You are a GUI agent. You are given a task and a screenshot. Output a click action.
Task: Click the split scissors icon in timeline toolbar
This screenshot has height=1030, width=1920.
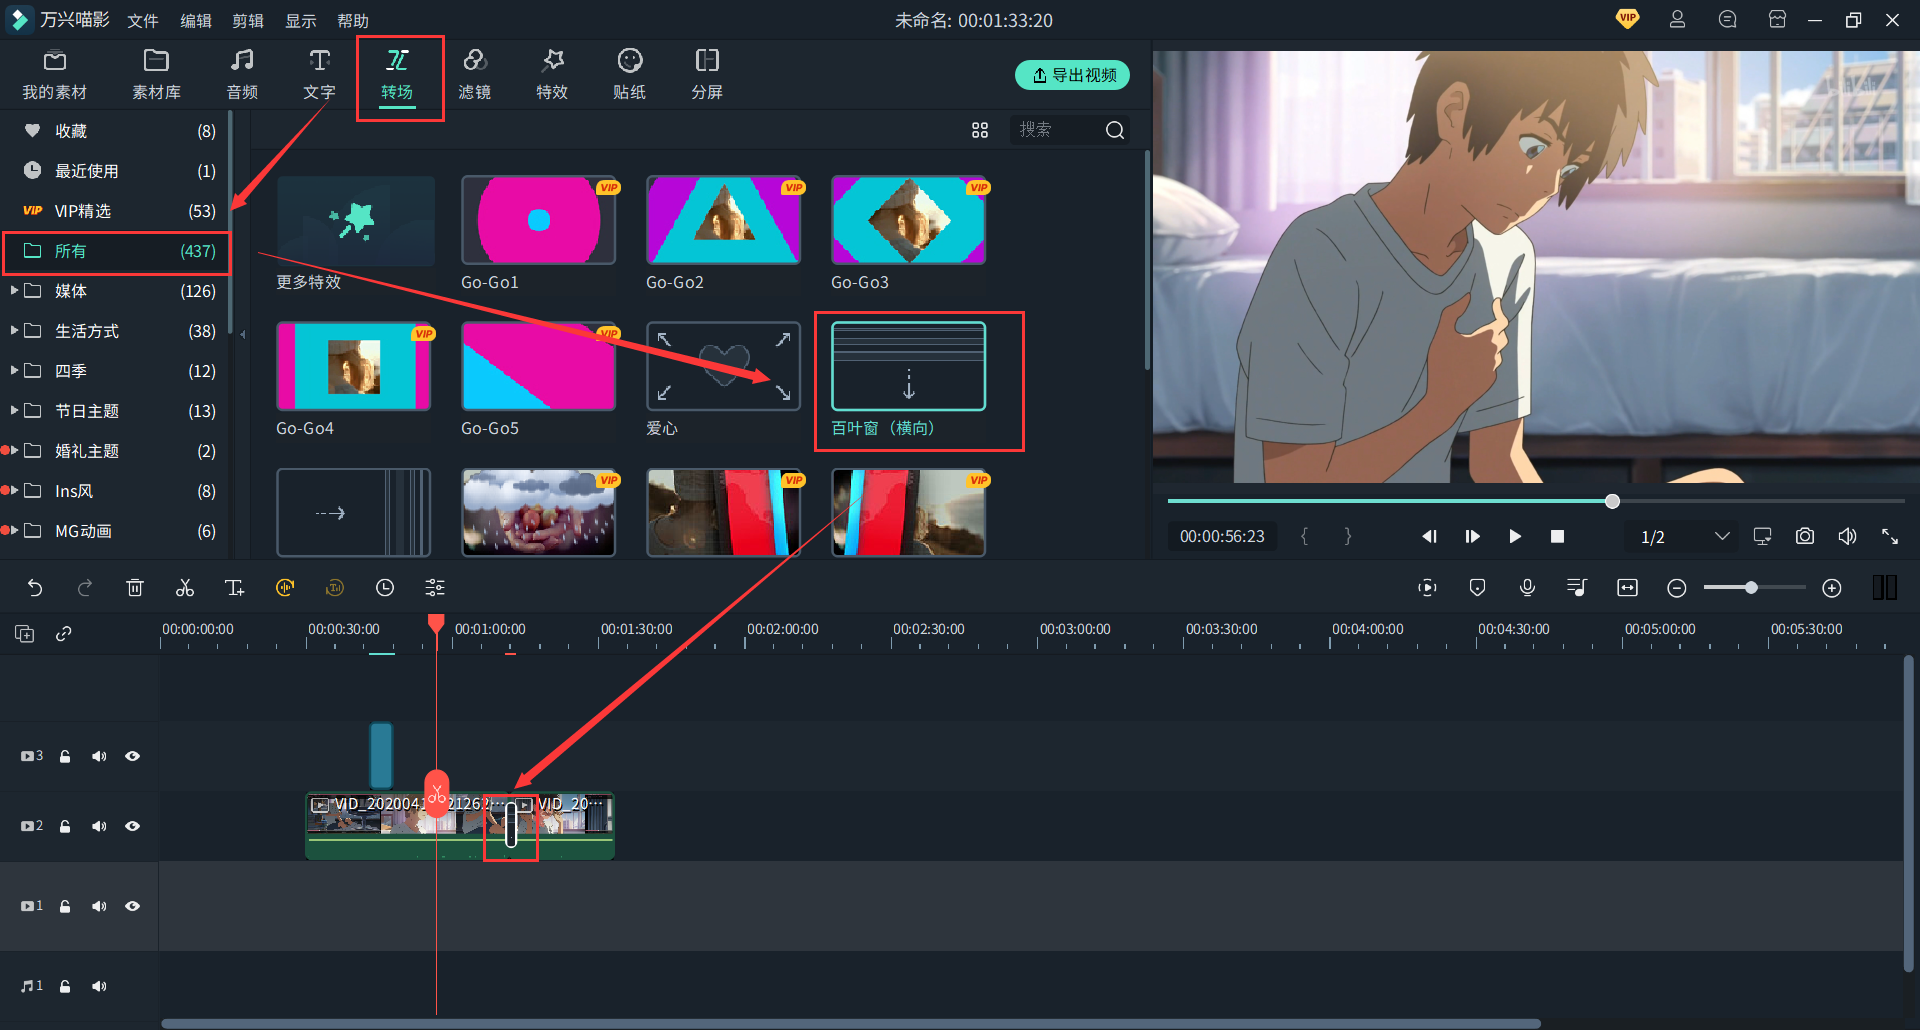pyautogui.click(x=185, y=588)
